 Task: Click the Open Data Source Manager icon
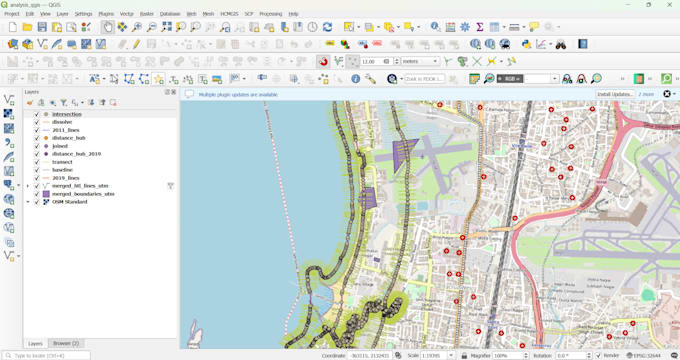pyautogui.click(x=13, y=44)
